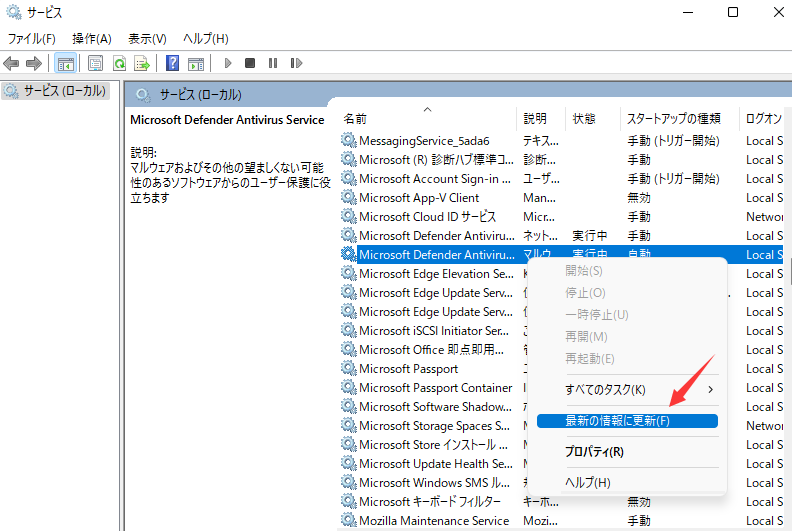This screenshot has height=531, width=792.
Task: Select the MessagingService_5ada6 service row
Action: click(x=561, y=141)
